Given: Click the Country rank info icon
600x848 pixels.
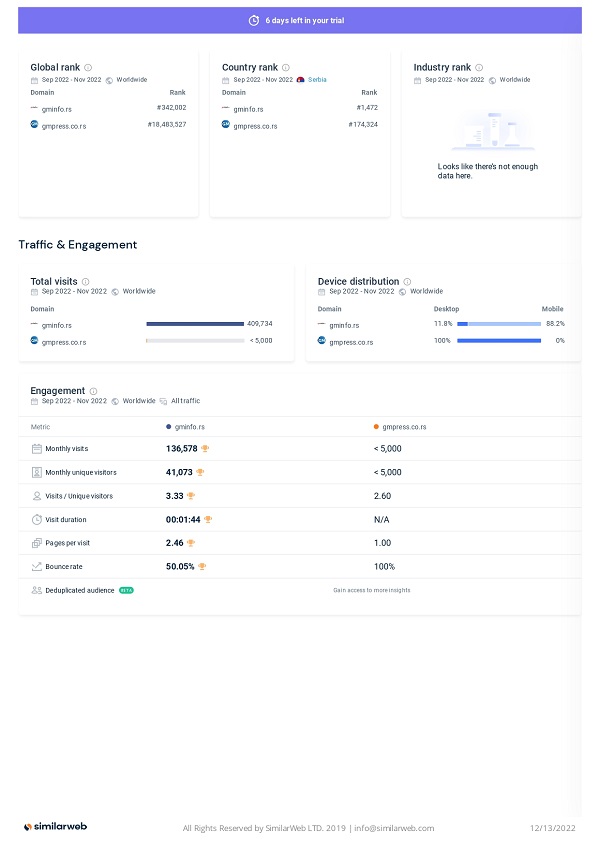Looking at the screenshot, I should click(x=286, y=68).
